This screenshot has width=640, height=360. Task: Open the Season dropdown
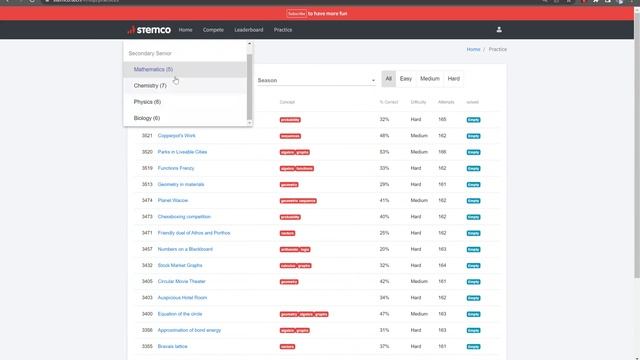pos(316,80)
